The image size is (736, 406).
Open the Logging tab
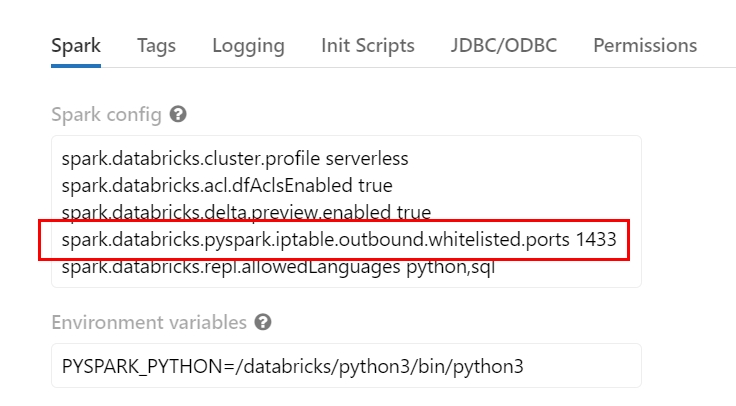pos(248,46)
